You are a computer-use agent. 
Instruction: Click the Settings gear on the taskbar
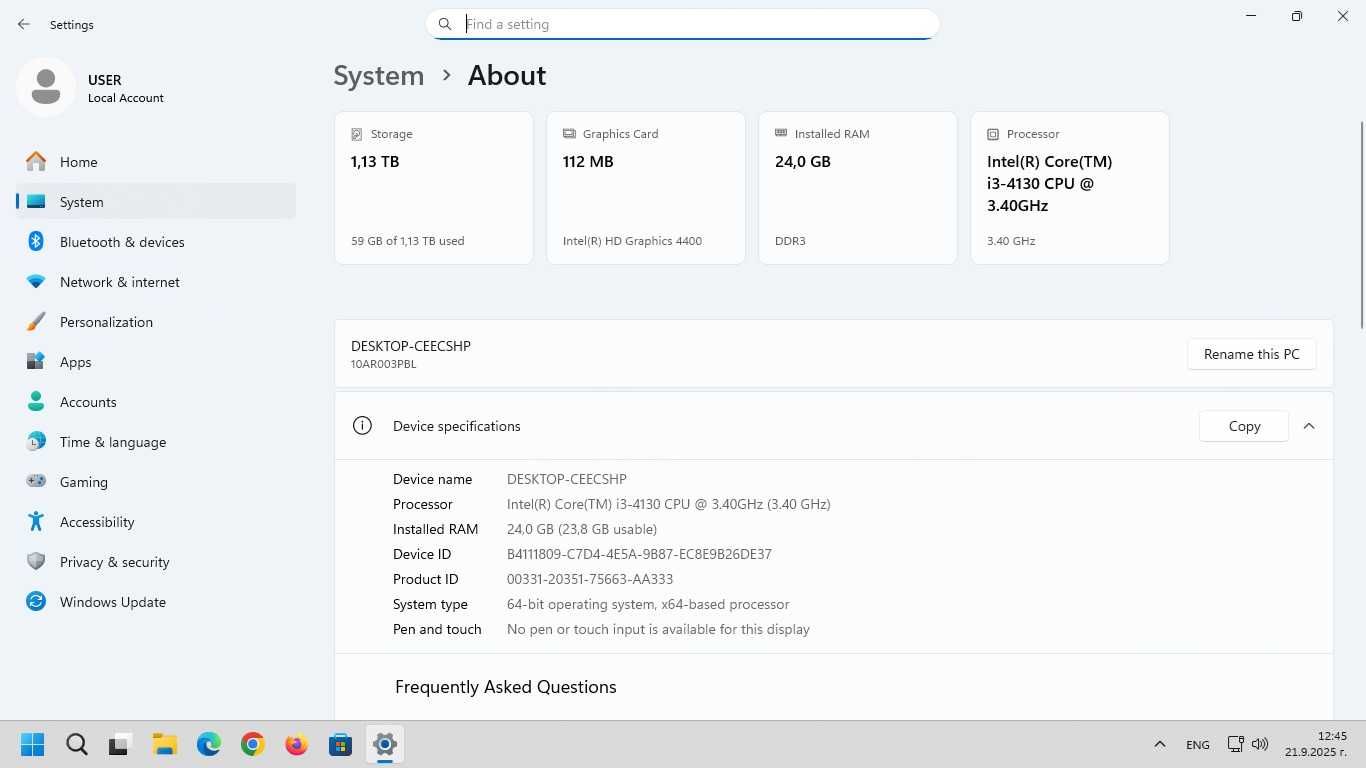tap(385, 744)
